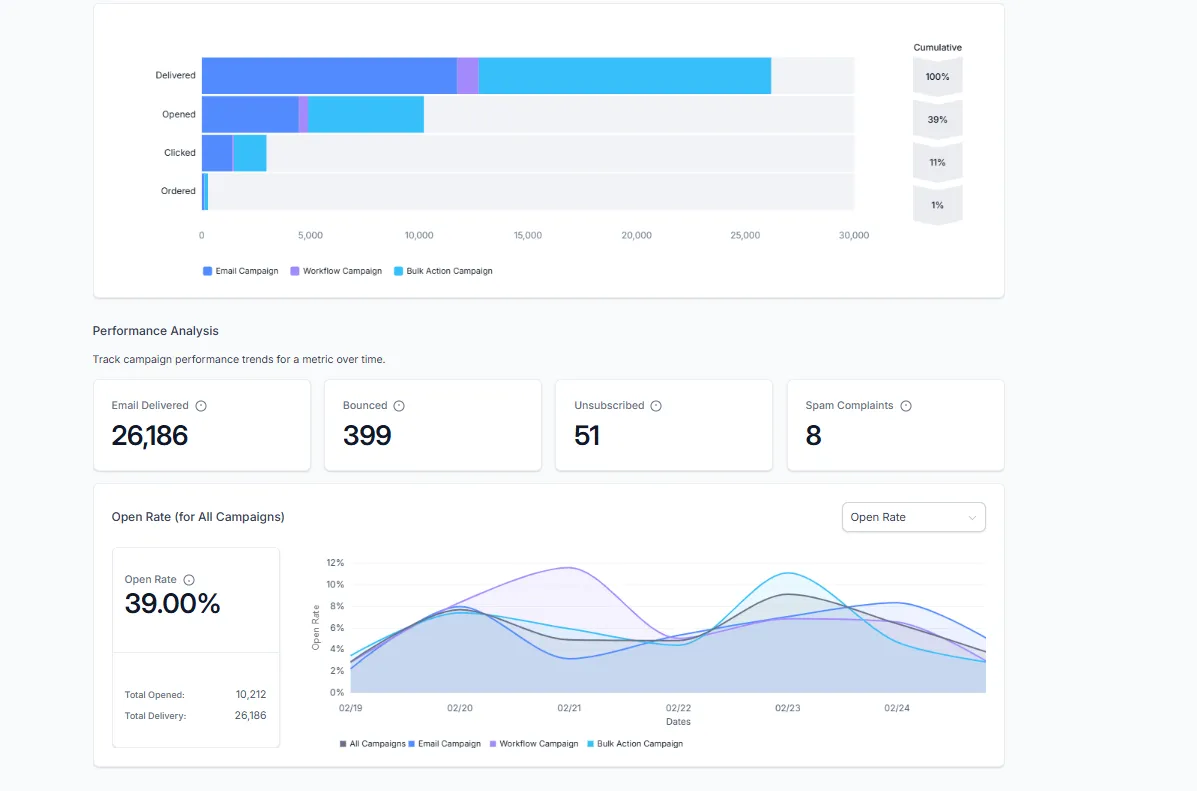Toggle Workflow Campaign series in line chart legend
Screen dimensions: 1197x791
[534, 744]
